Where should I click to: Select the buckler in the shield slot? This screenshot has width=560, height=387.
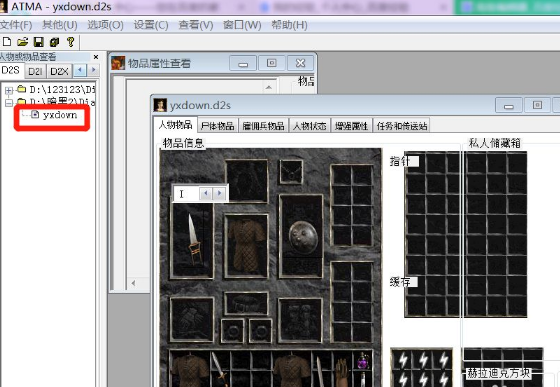[303, 237]
